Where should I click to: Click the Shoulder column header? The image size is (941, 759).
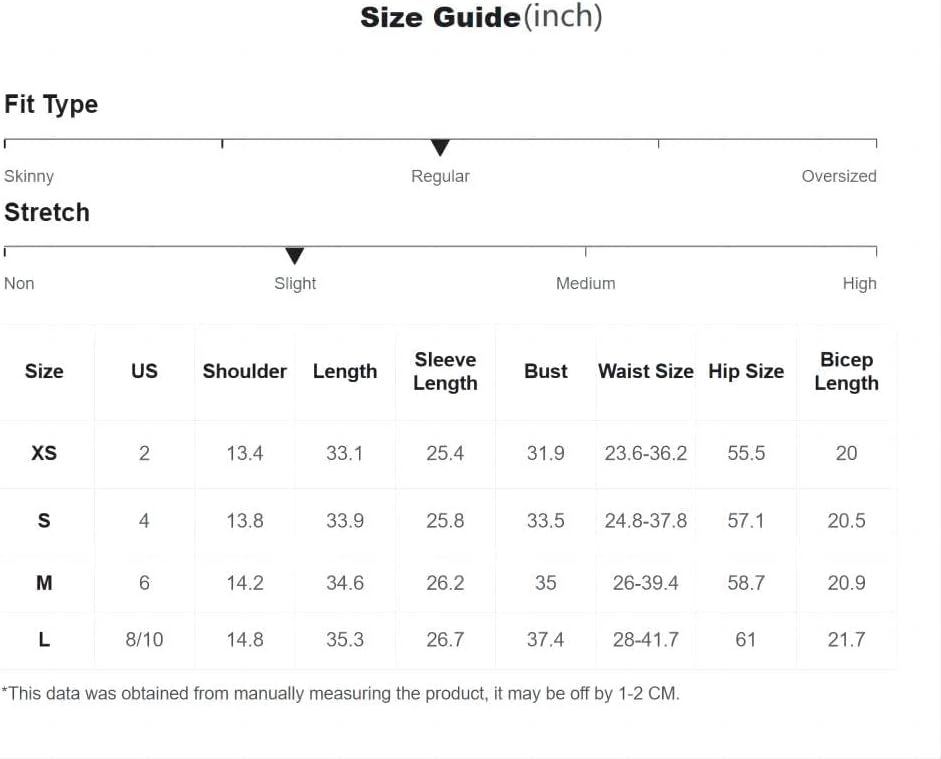[x=244, y=371]
